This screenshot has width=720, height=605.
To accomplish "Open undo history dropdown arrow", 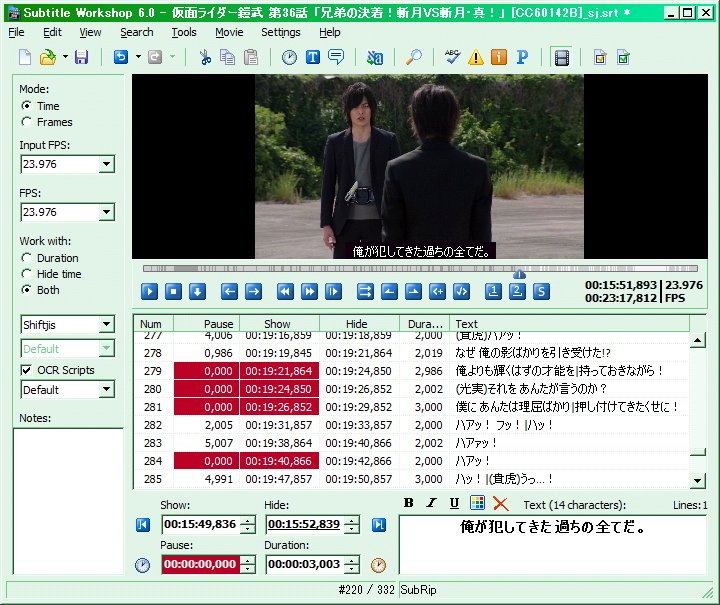I will click(x=138, y=57).
